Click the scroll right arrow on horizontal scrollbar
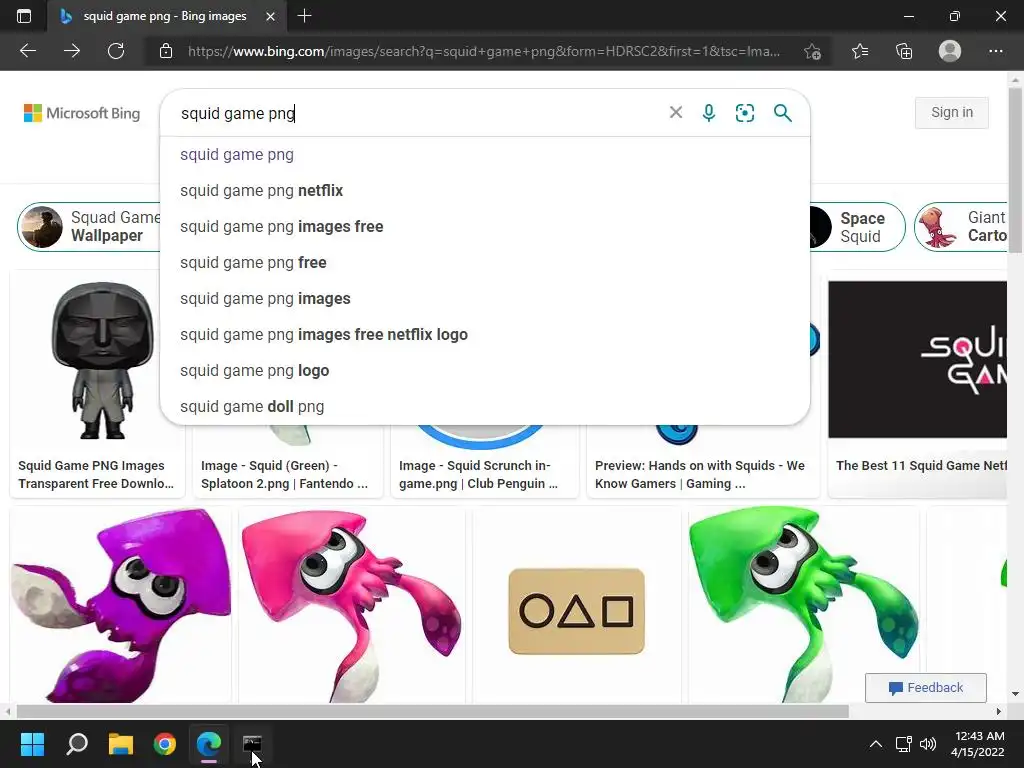Image resolution: width=1024 pixels, height=768 pixels. [999, 711]
